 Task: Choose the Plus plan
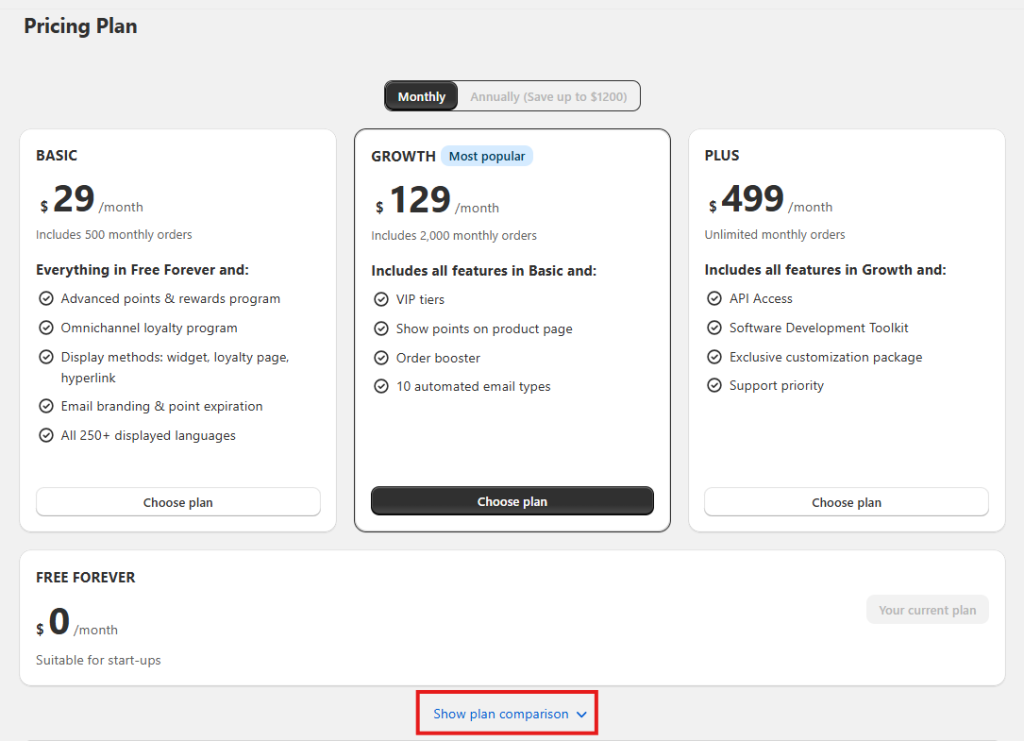click(x=846, y=502)
